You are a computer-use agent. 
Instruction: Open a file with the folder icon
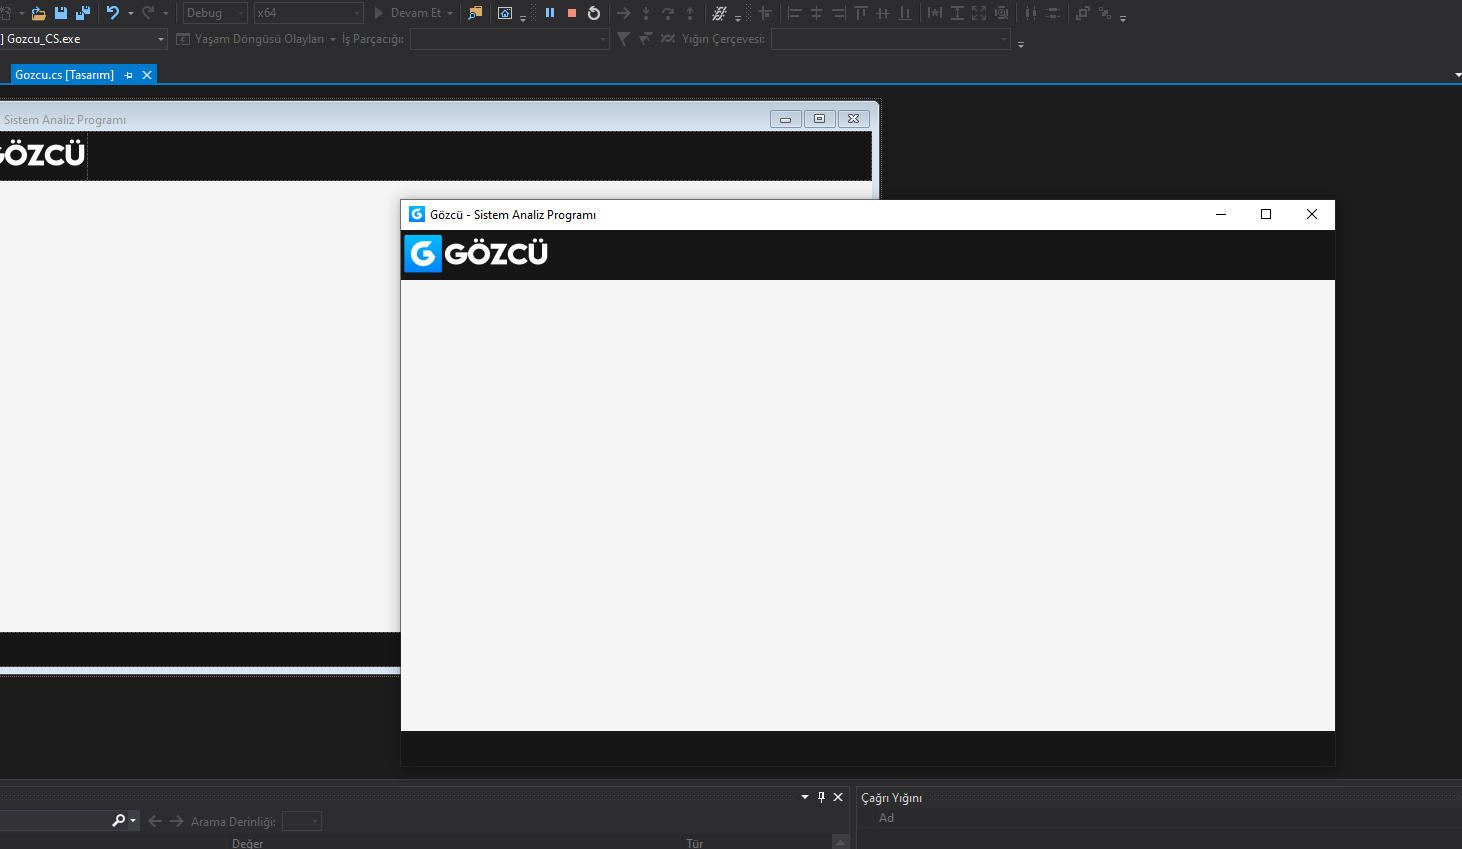point(38,13)
